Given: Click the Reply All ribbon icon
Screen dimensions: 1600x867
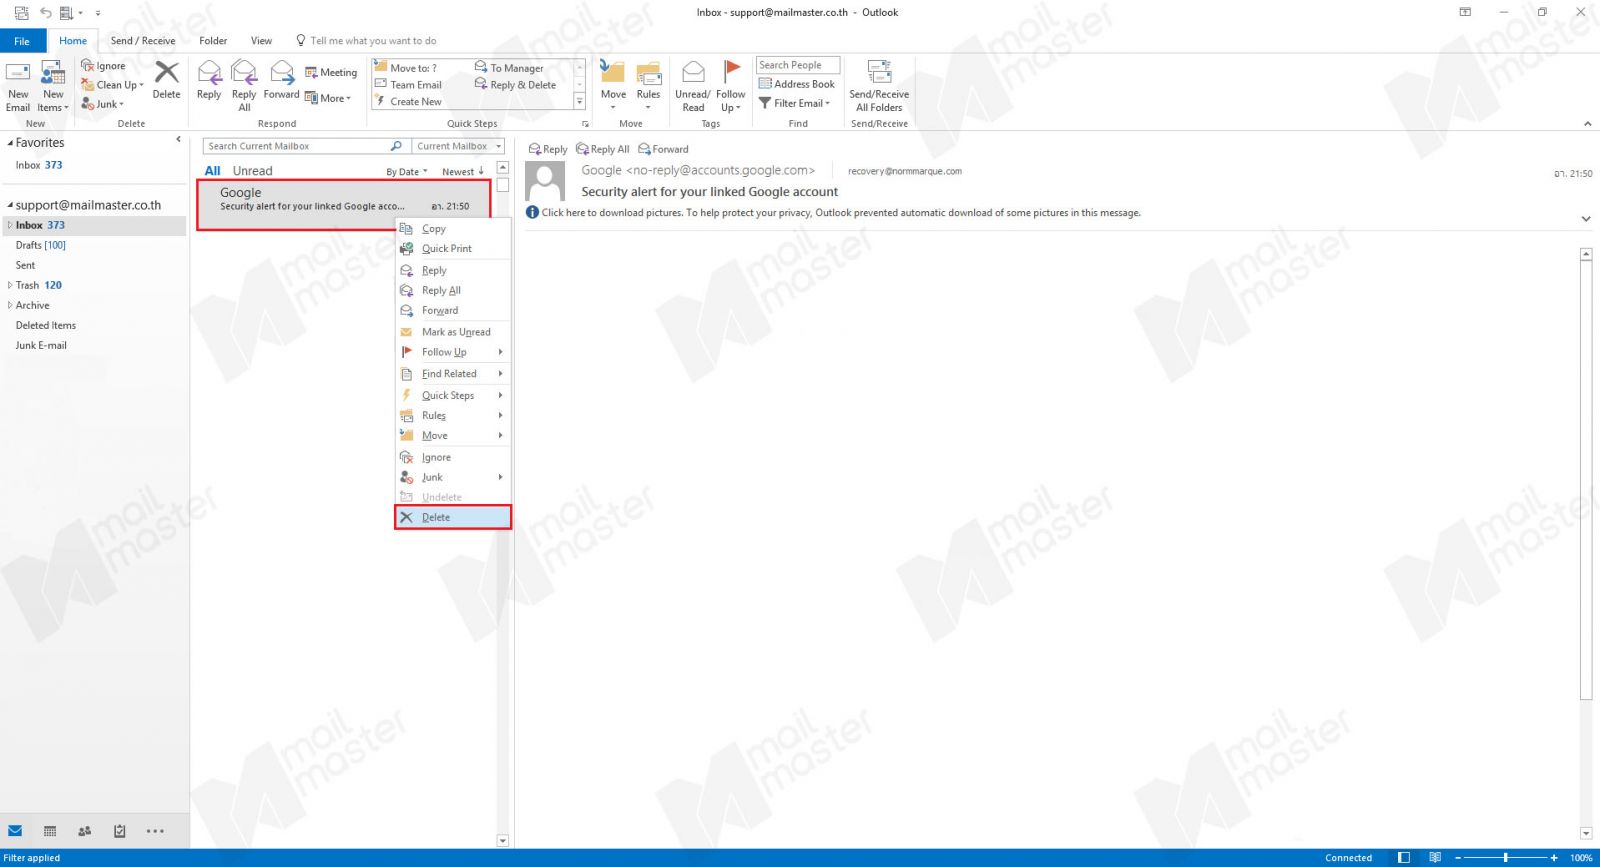Looking at the screenshot, I should (244, 85).
